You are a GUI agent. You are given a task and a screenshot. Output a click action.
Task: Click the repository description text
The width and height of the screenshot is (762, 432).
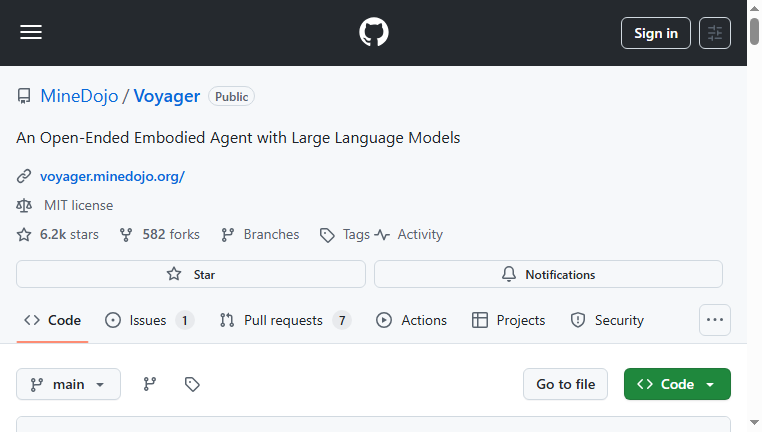[x=238, y=138]
